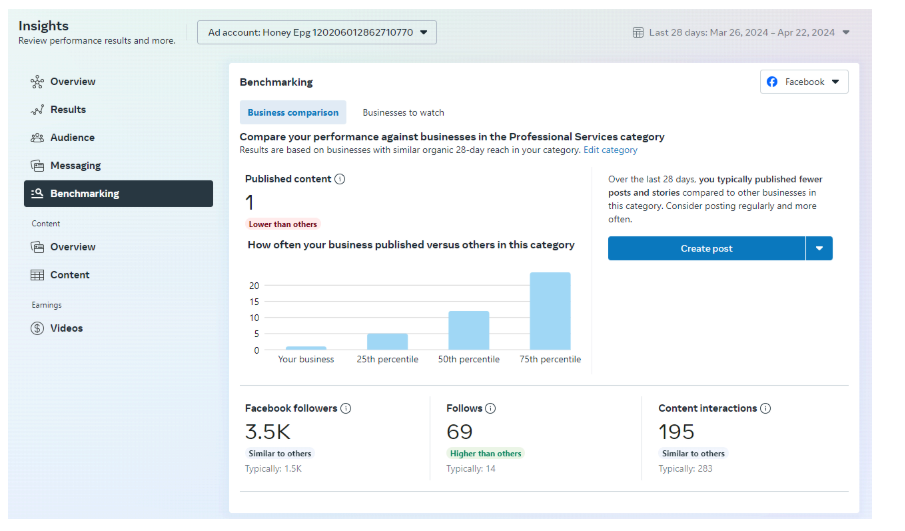The image size is (905, 531).
Task: Click info icon beside Content interactions
Action: (x=765, y=408)
